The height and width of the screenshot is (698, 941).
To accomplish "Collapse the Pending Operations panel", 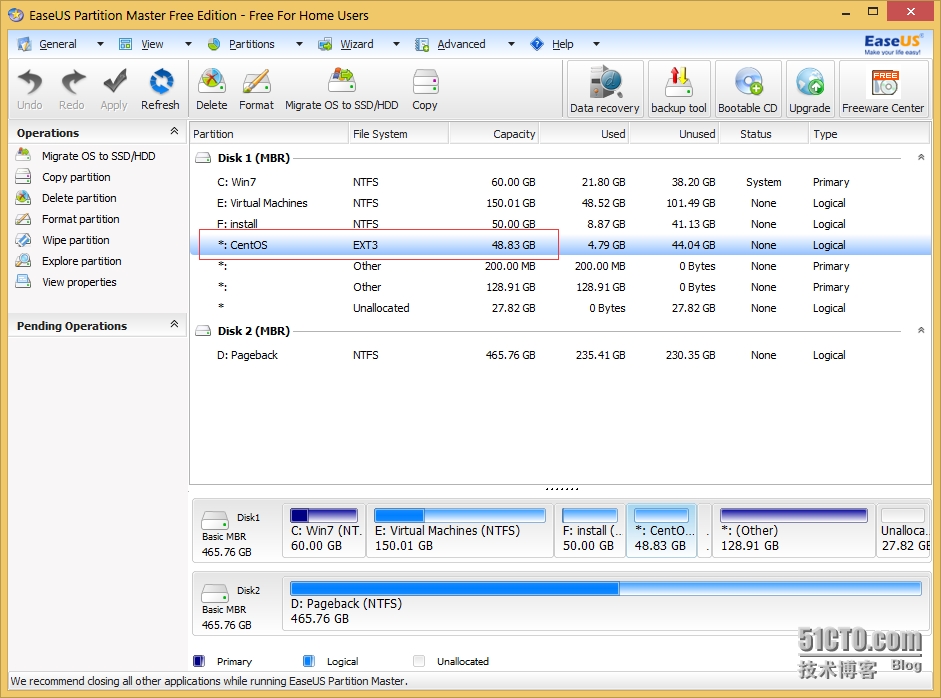I will click(174, 324).
